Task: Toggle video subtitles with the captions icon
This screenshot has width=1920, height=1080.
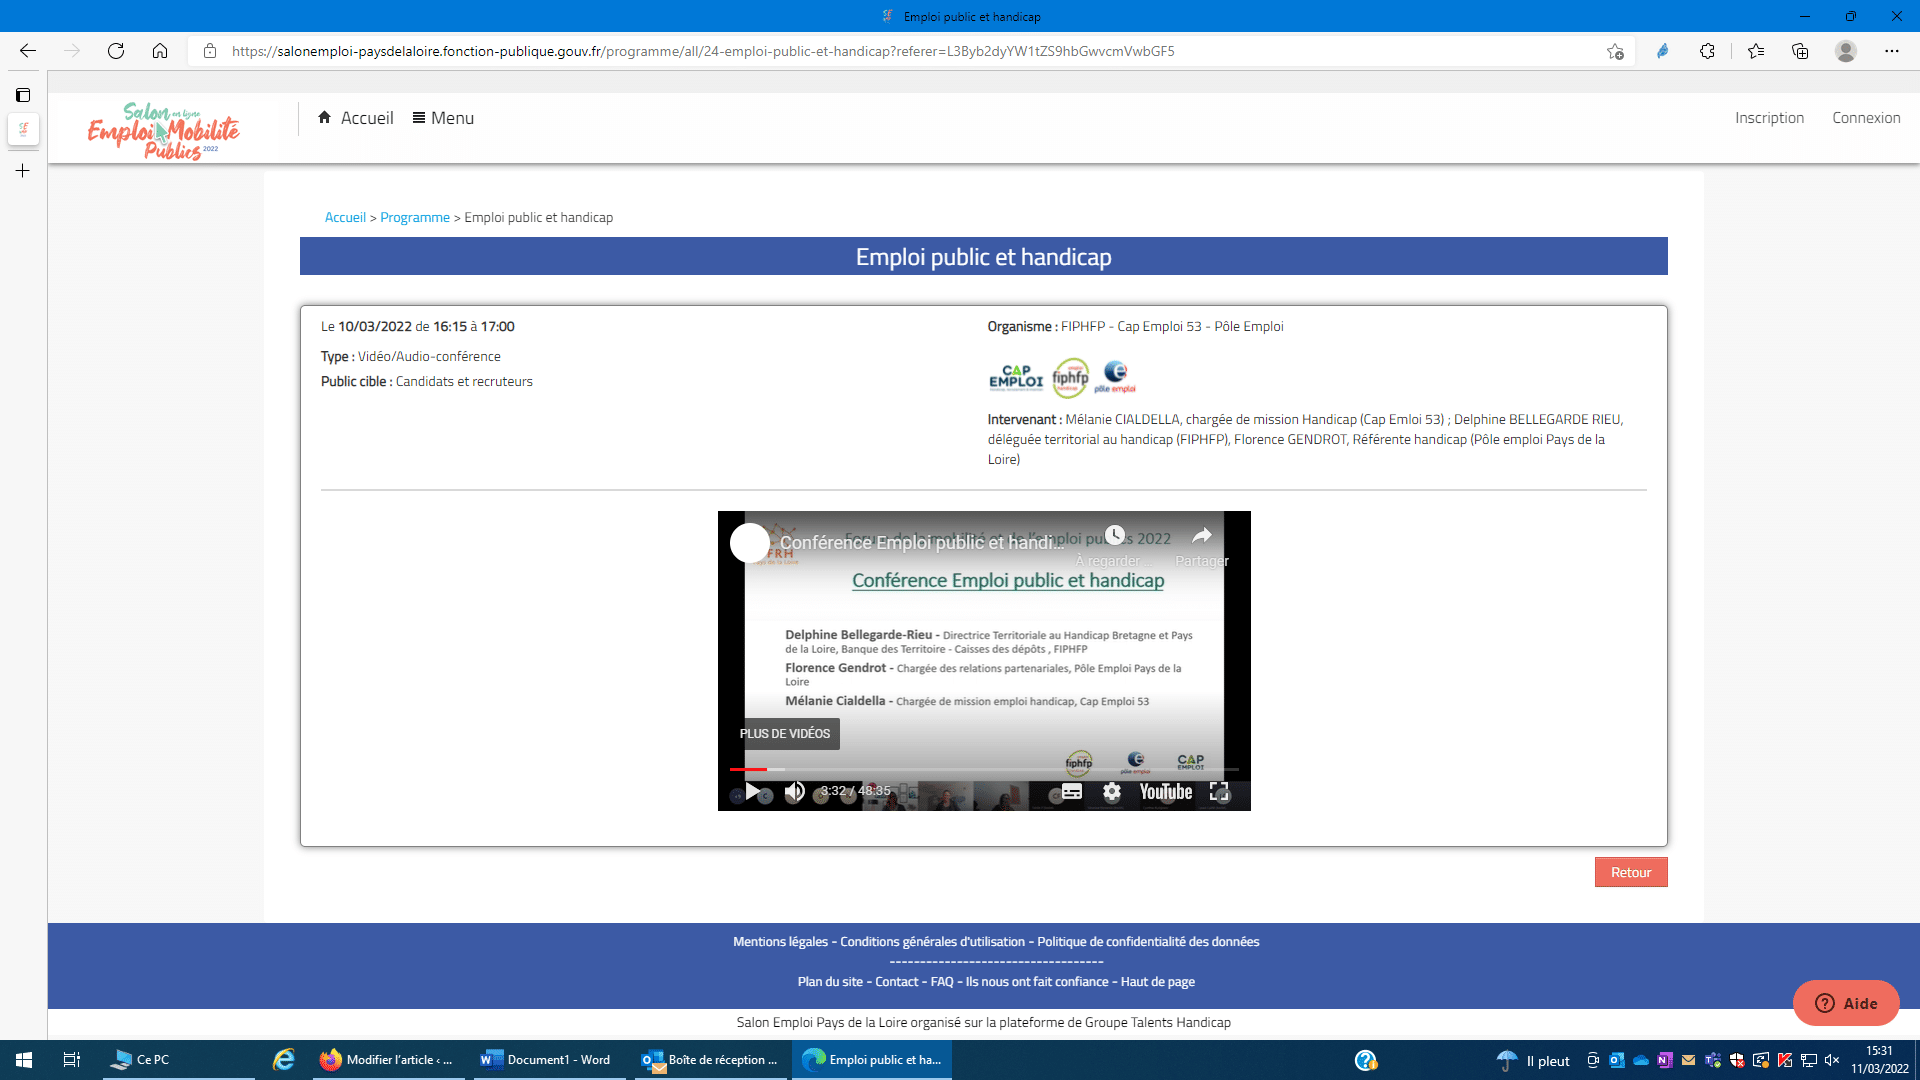Action: coord(1072,792)
